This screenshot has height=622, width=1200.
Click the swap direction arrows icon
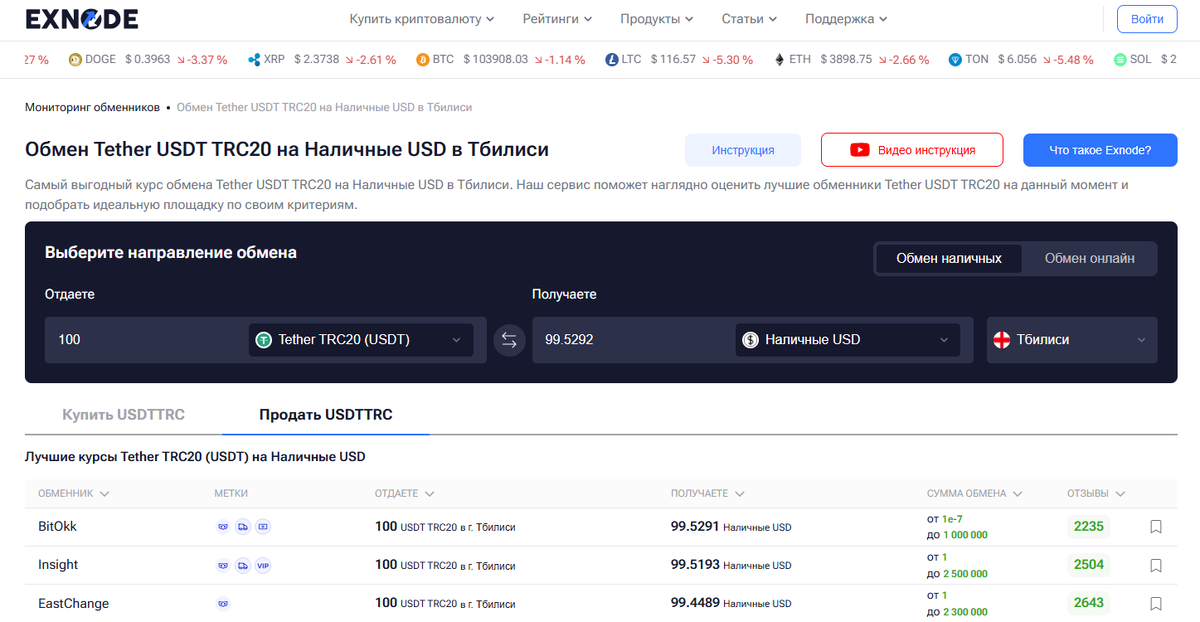tap(509, 339)
